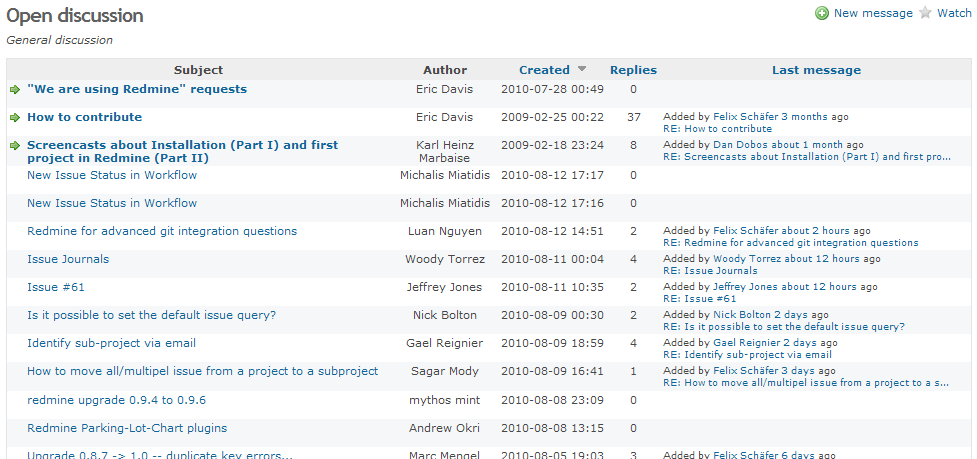Click author cell Luan Nguyen

444,231
